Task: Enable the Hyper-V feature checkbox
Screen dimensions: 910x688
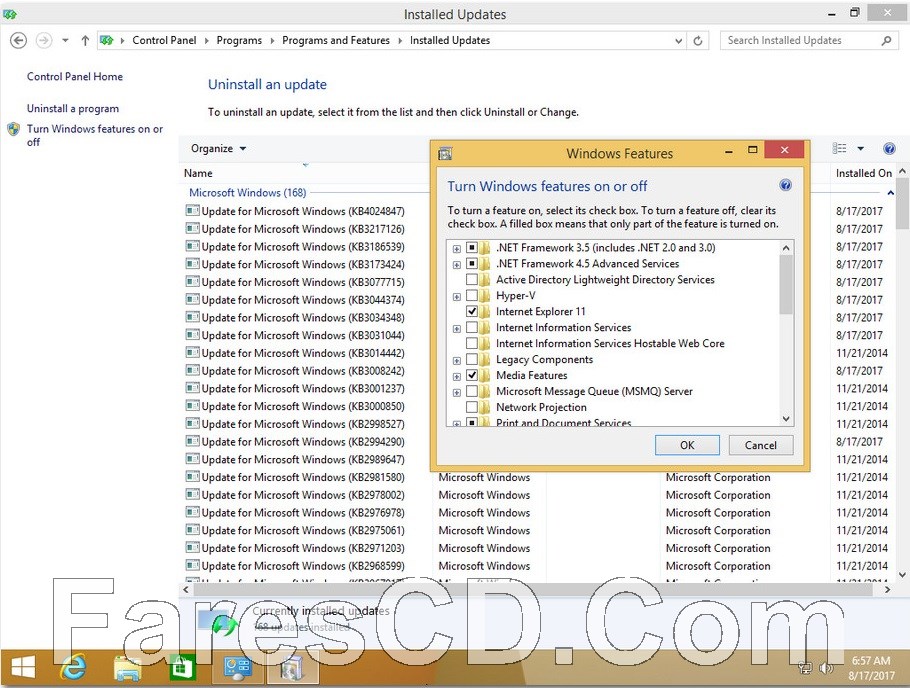Action: 472,296
